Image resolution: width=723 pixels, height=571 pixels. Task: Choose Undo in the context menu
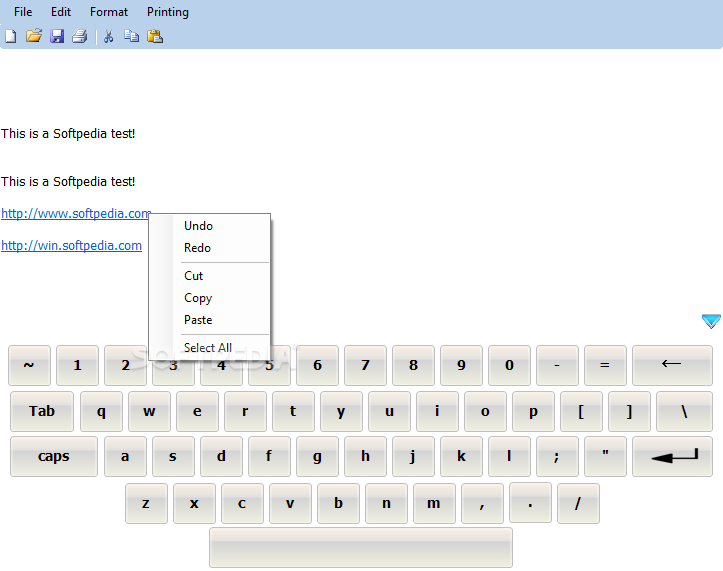pos(209,226)
